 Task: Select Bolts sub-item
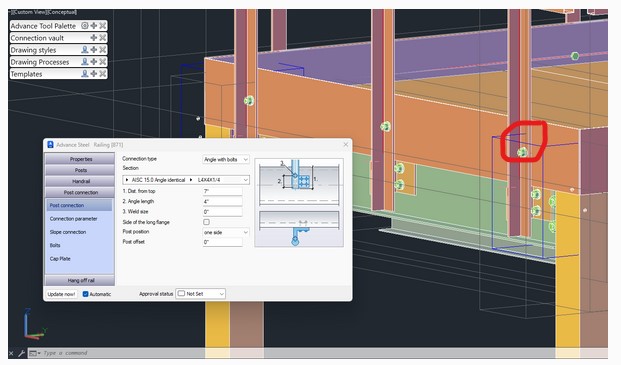[55, 245]
